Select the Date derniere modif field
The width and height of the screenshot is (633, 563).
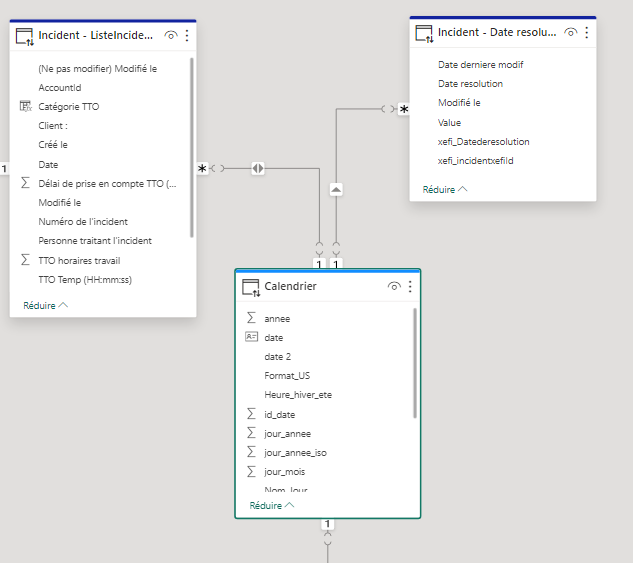point(481,65)
